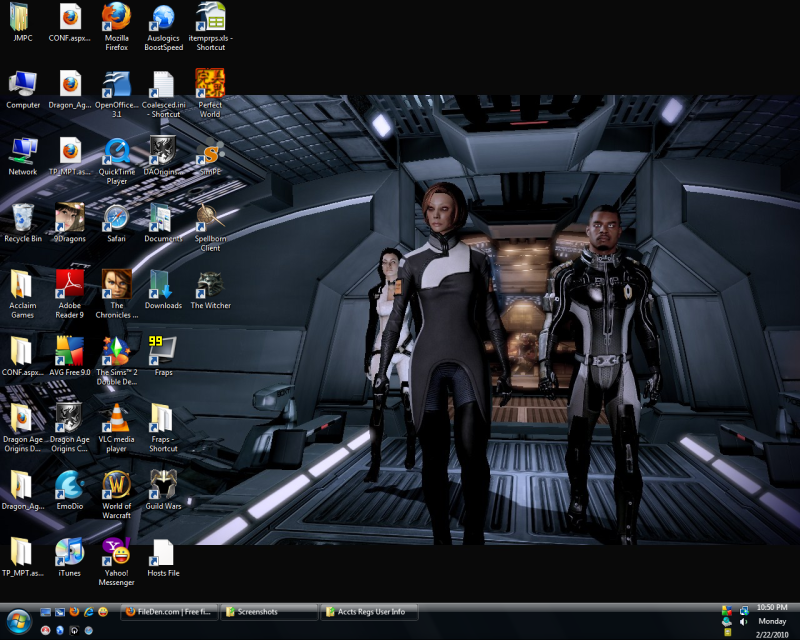The height and width of the screenshot is (640, 800).
Task: Switch to Screenshots folder taskbar button
Action: pyautogui.click(x=268, y=612)
